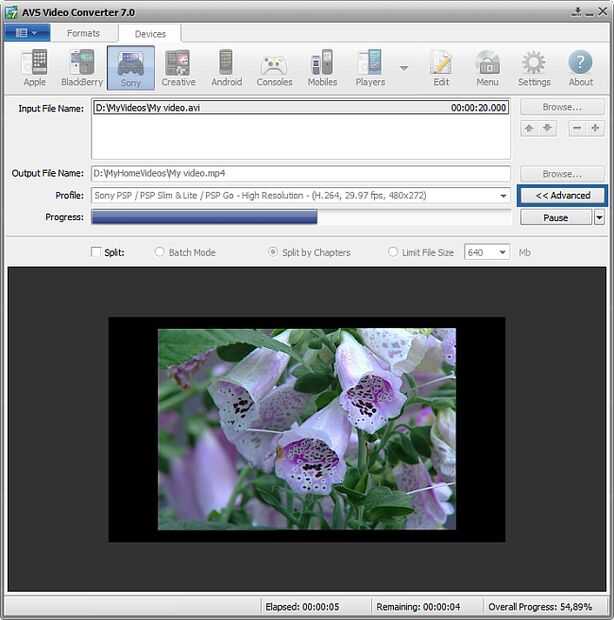The image size is (614, 620).
Task: Click the dock-to-tray title bar icon
Action: pos(577,11)
